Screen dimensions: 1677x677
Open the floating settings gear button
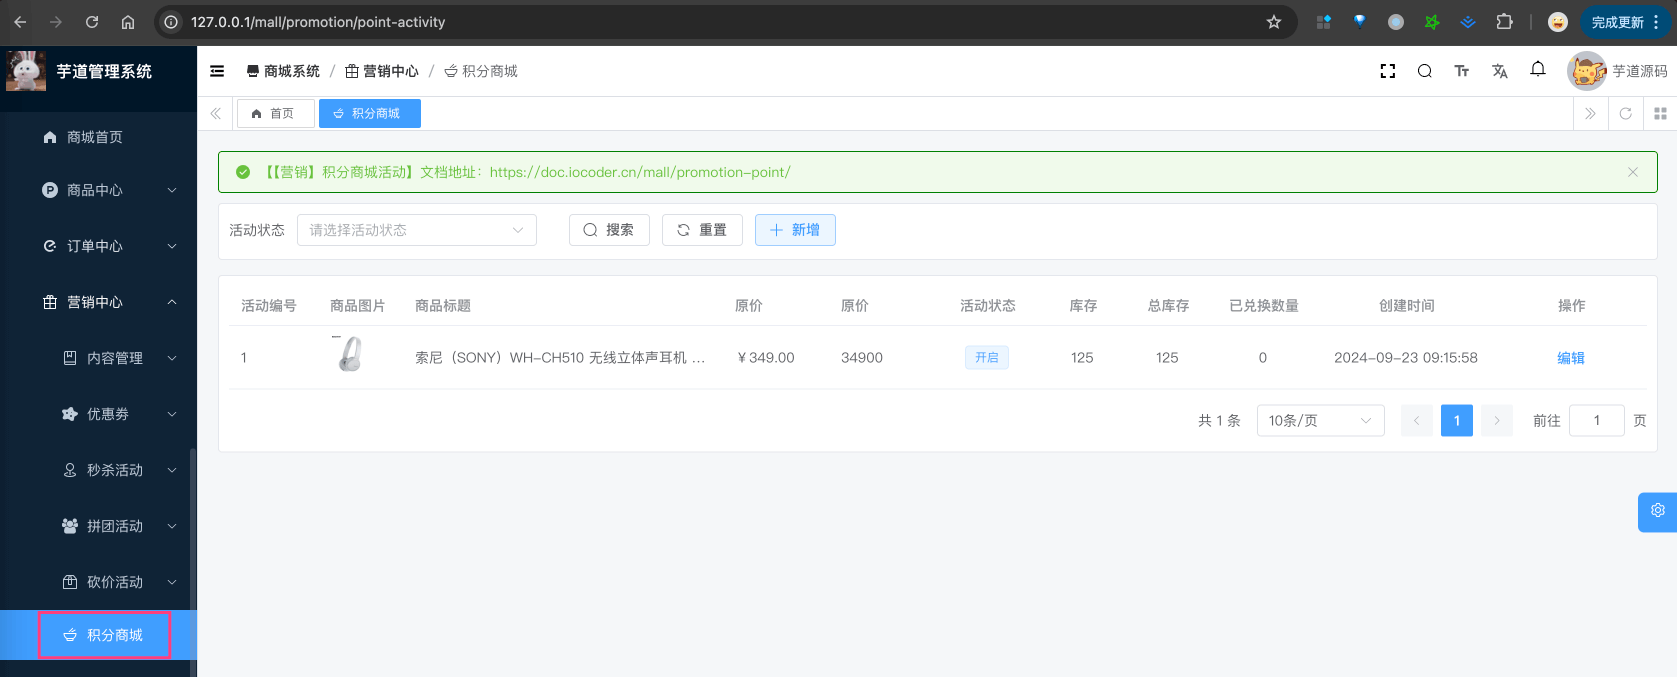pos(1657,511)
